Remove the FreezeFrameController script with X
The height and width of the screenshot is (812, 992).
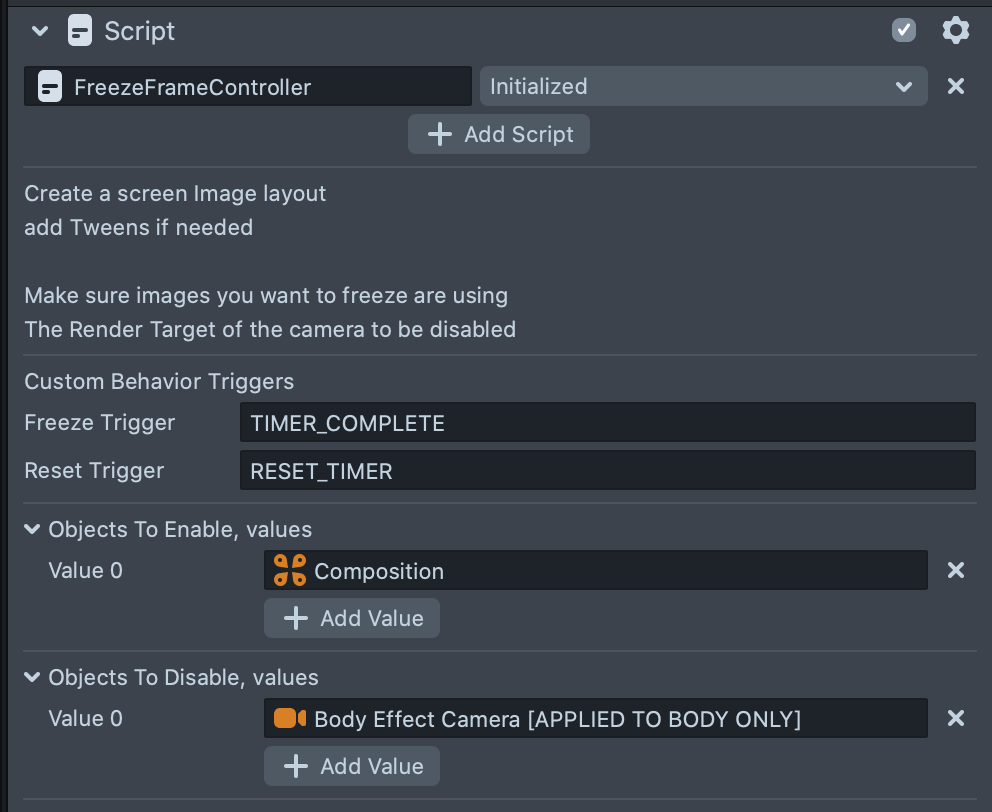pos(955,87)
